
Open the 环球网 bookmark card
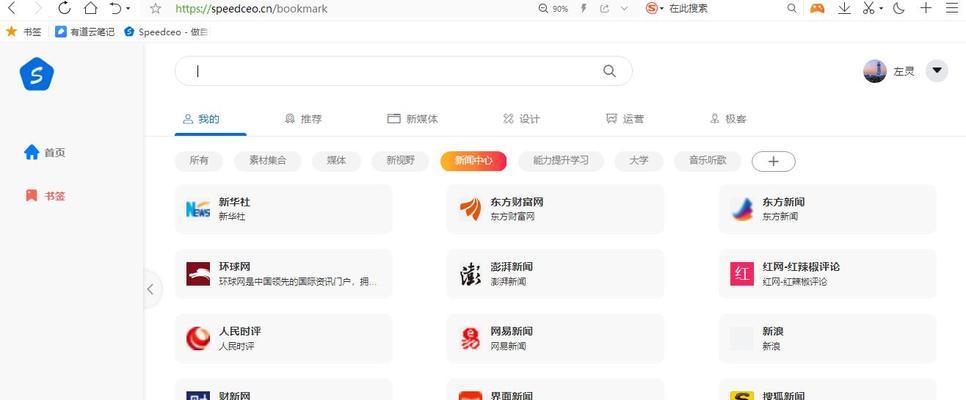coord(283,274)
